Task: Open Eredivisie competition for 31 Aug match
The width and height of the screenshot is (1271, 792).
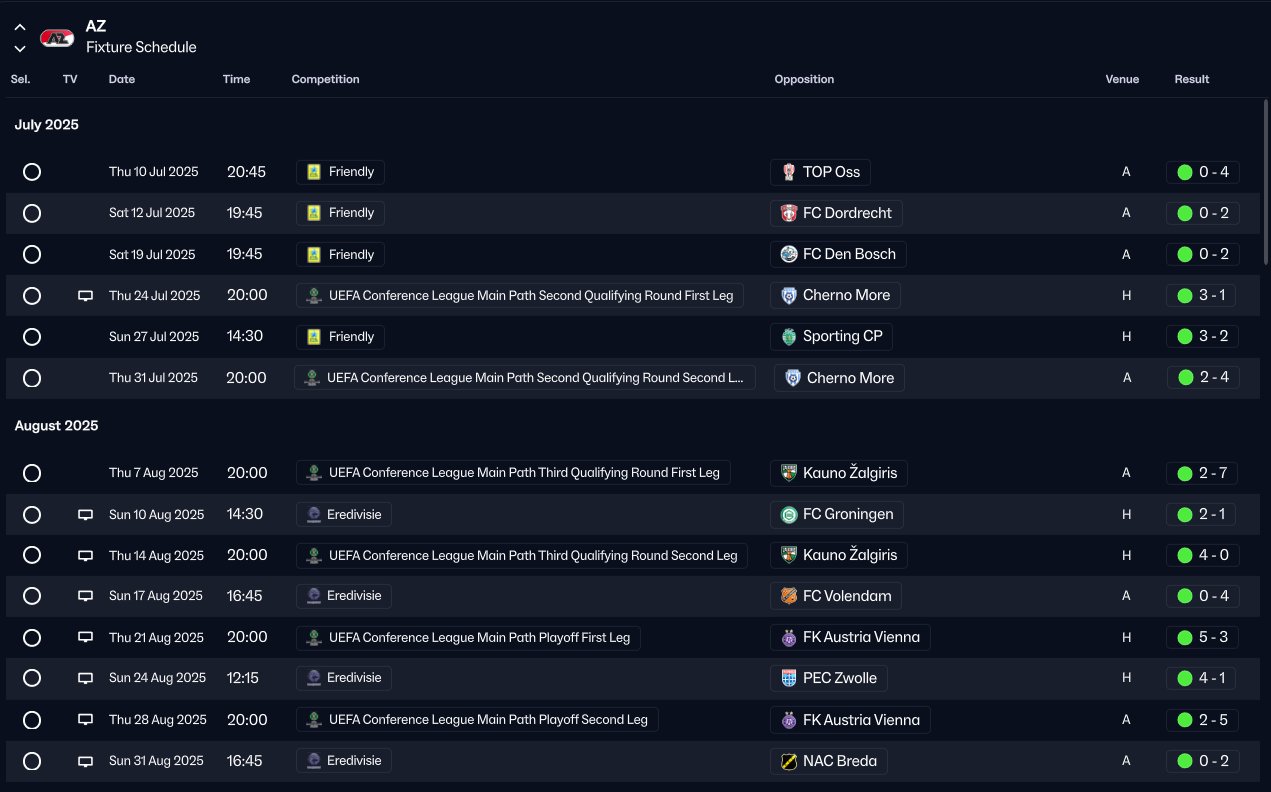Action: (x=344, y=761)
